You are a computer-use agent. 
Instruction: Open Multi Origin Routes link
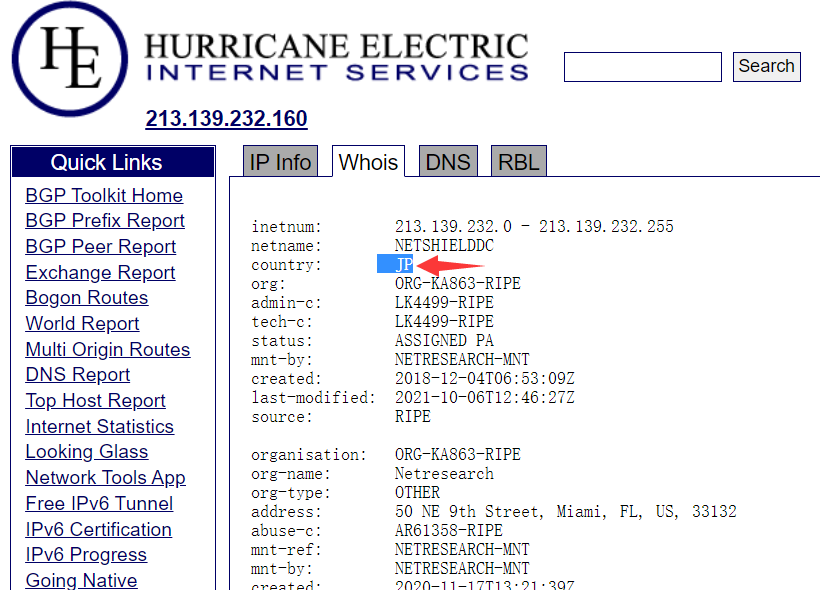tap(108, 349)
